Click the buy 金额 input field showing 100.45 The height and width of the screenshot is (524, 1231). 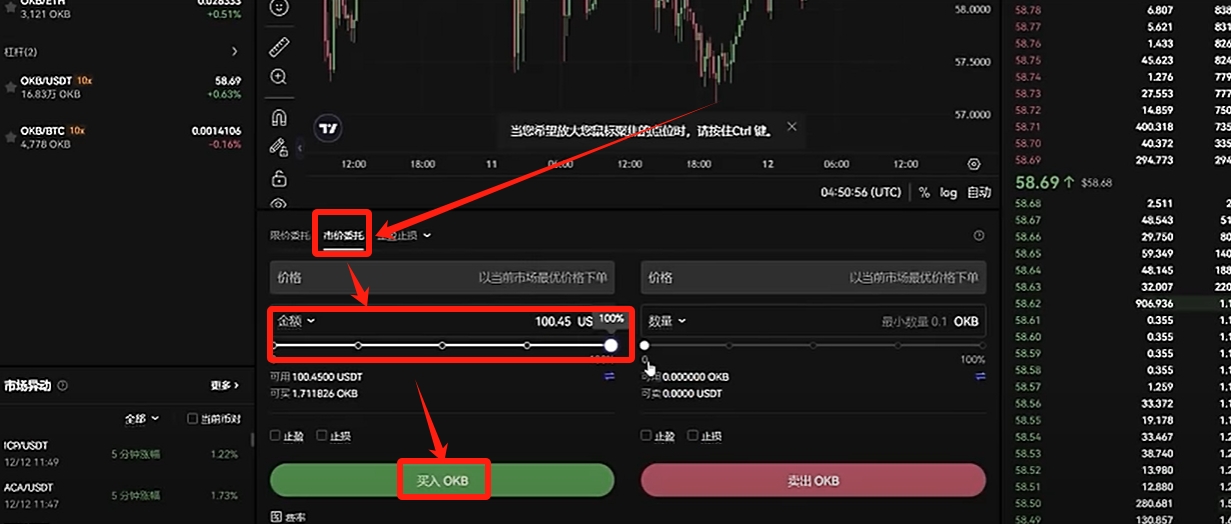click(442, 321)
